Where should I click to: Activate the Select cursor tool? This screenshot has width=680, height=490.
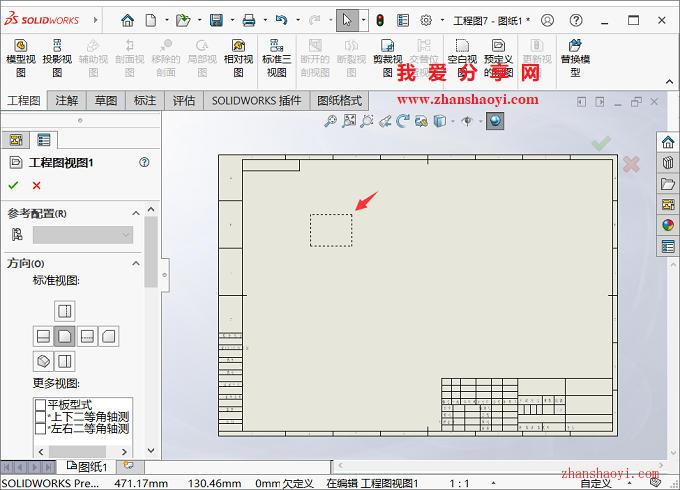click(x=347, y=20)
